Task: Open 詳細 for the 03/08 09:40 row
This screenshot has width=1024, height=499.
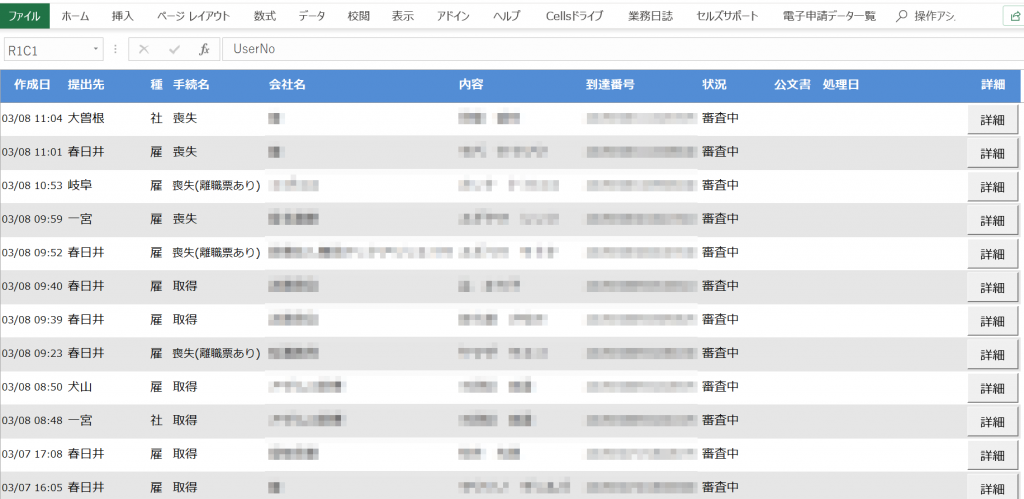Action: [993, 288]
